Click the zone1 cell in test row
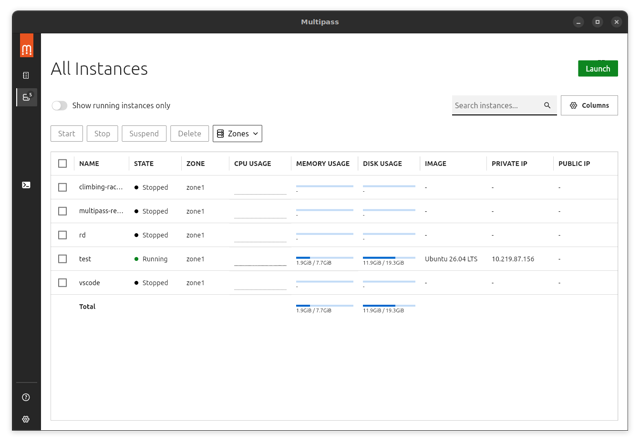This screenshot has width=640, height=444. tap(196, 259)
